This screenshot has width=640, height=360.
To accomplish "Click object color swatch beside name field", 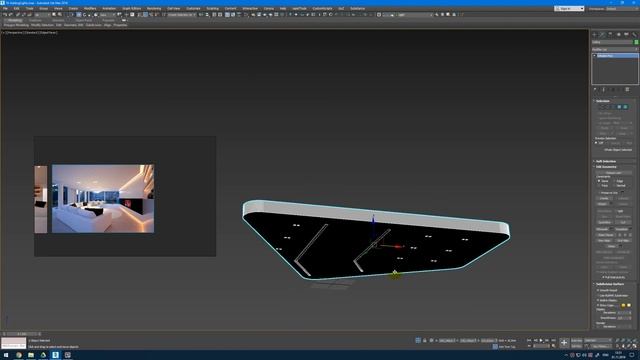I will (x=636, y=42).
